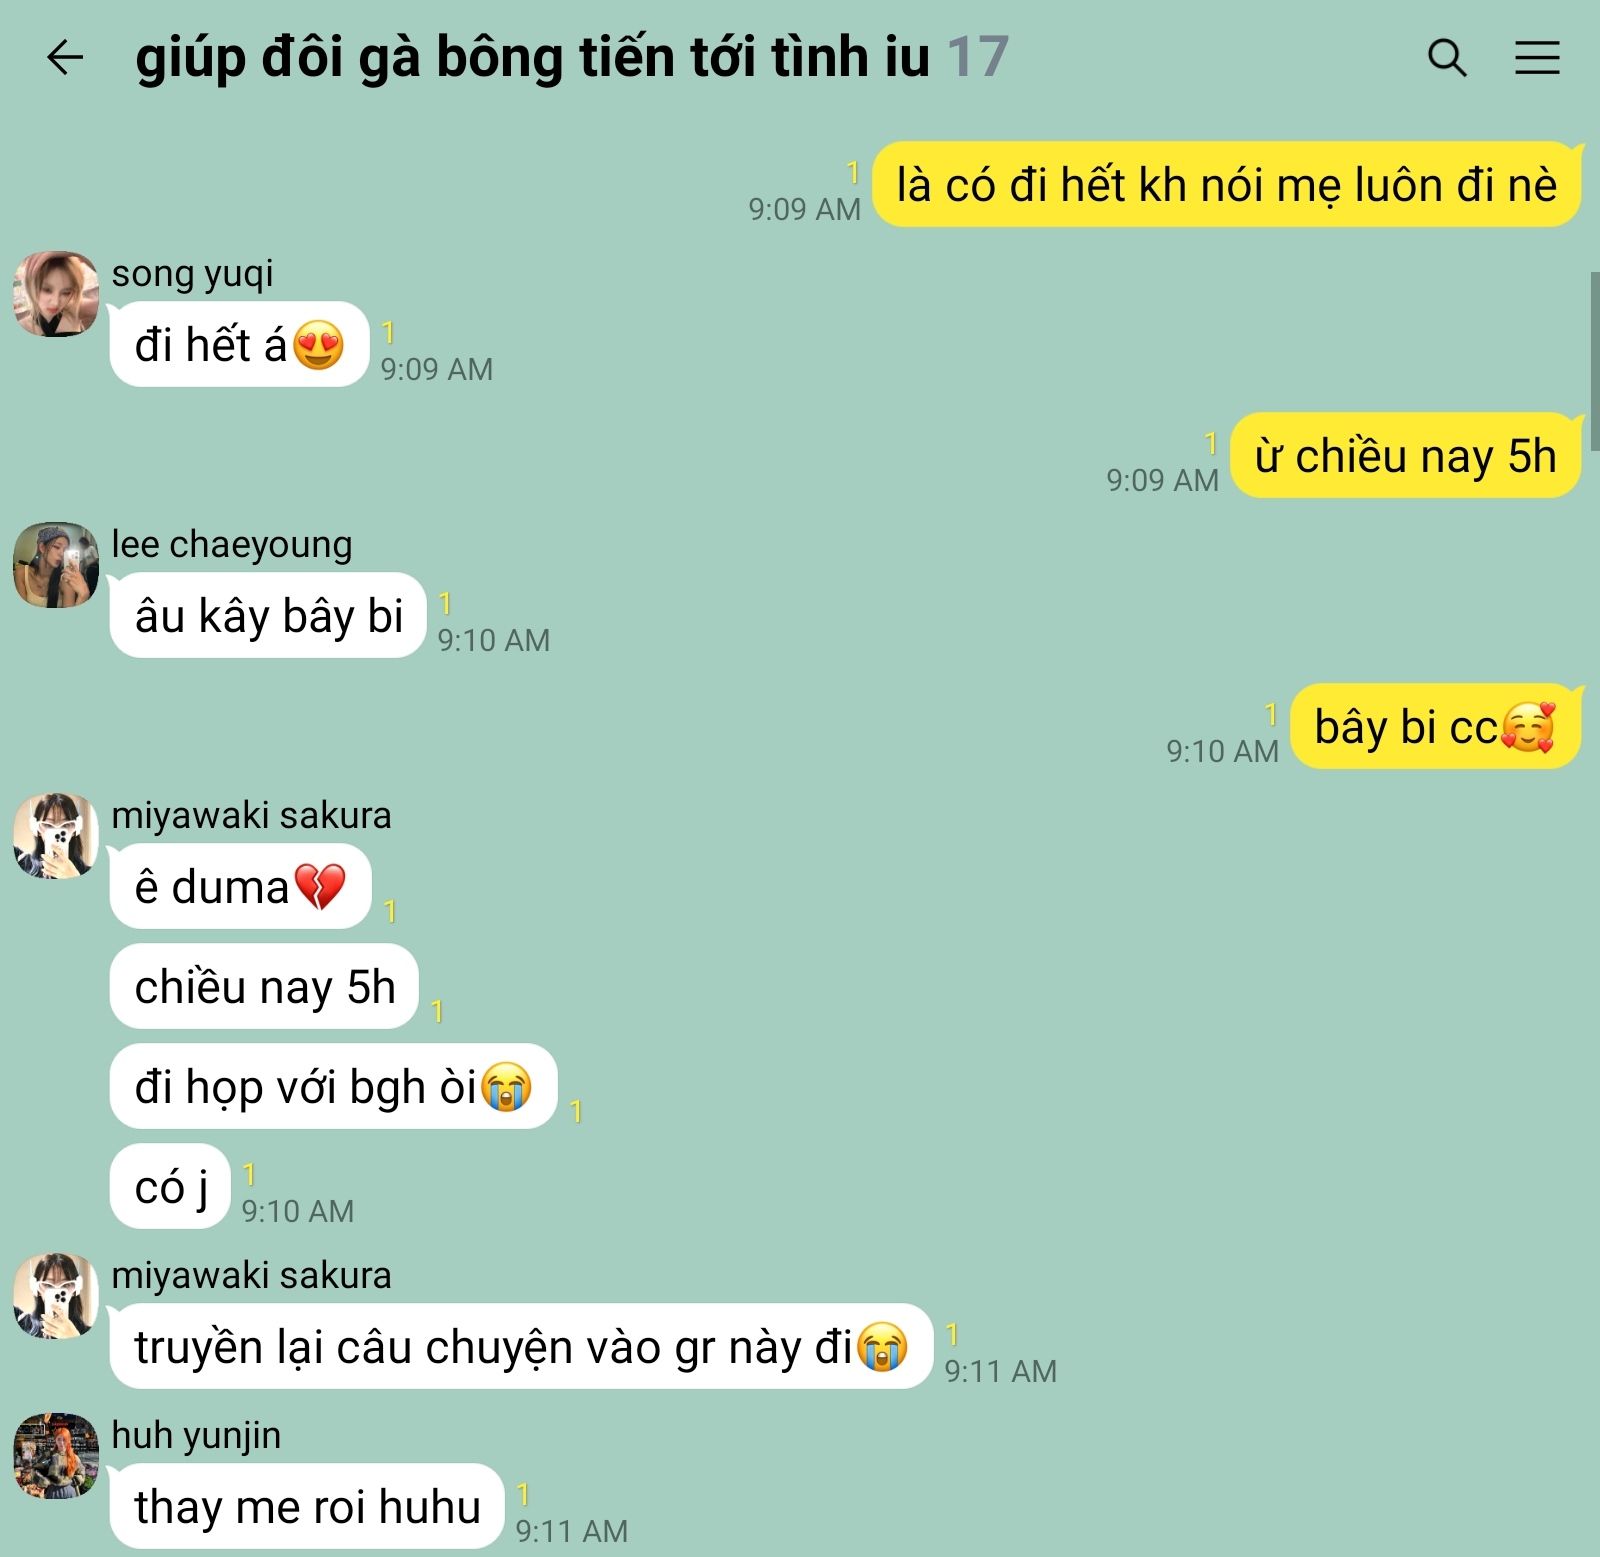The width and height of the screenshot is (1600, 1557).
Task: Tap the yellow bubble 'bây bi cc'
Action: [1436, 727]
